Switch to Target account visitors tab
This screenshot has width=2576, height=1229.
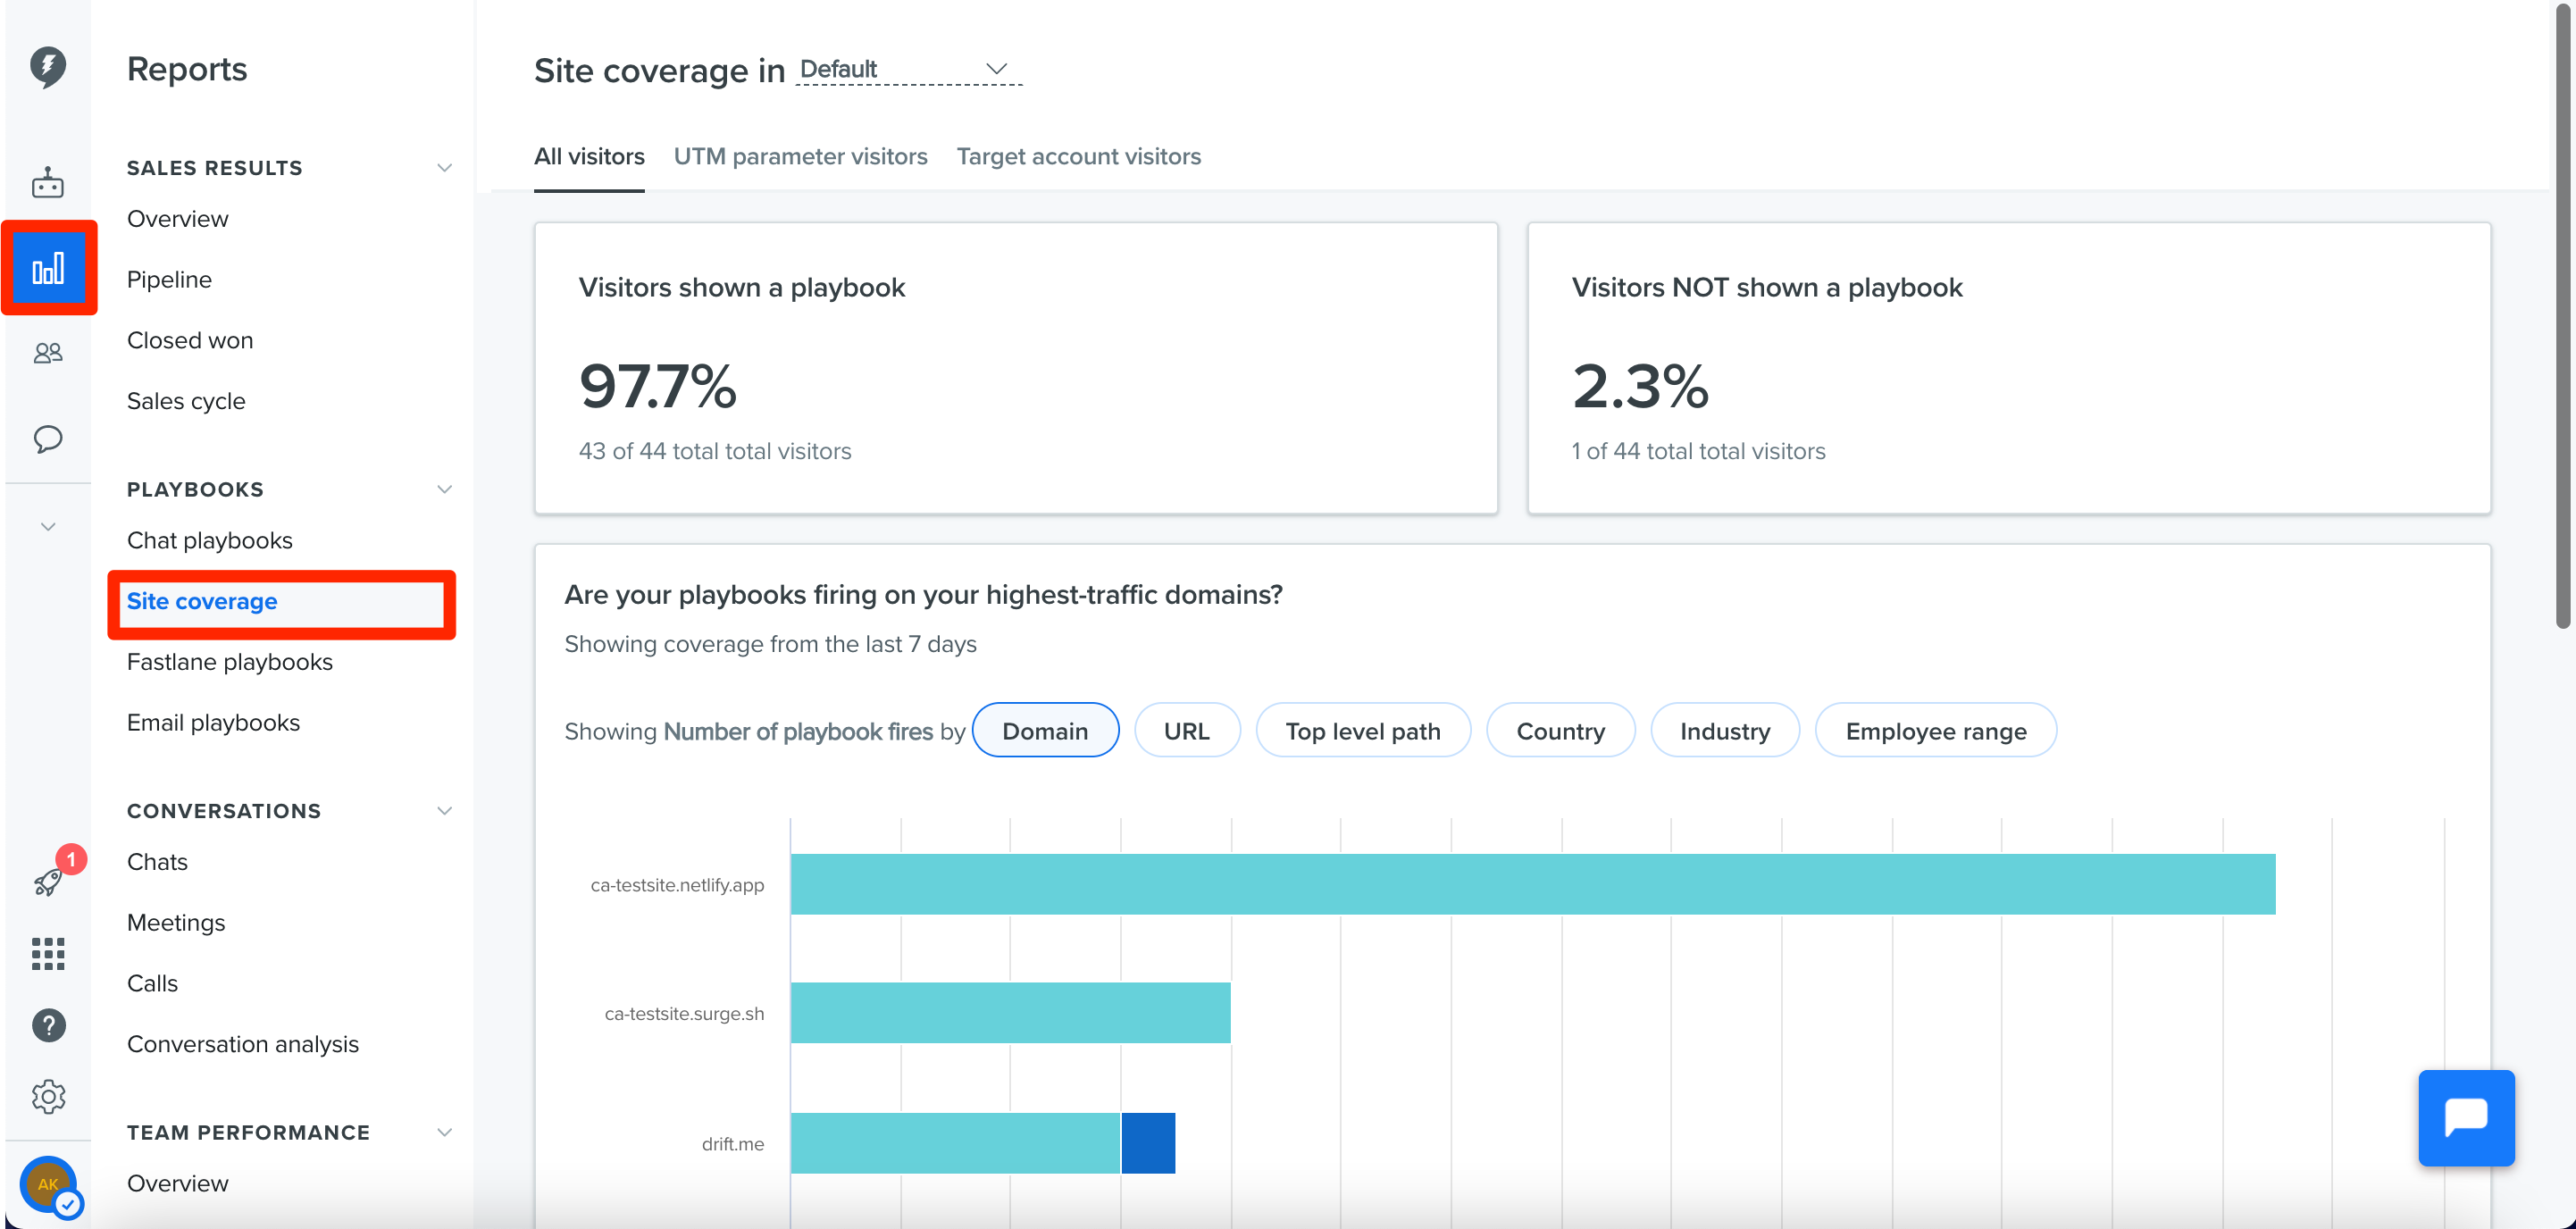point(1078,157)
